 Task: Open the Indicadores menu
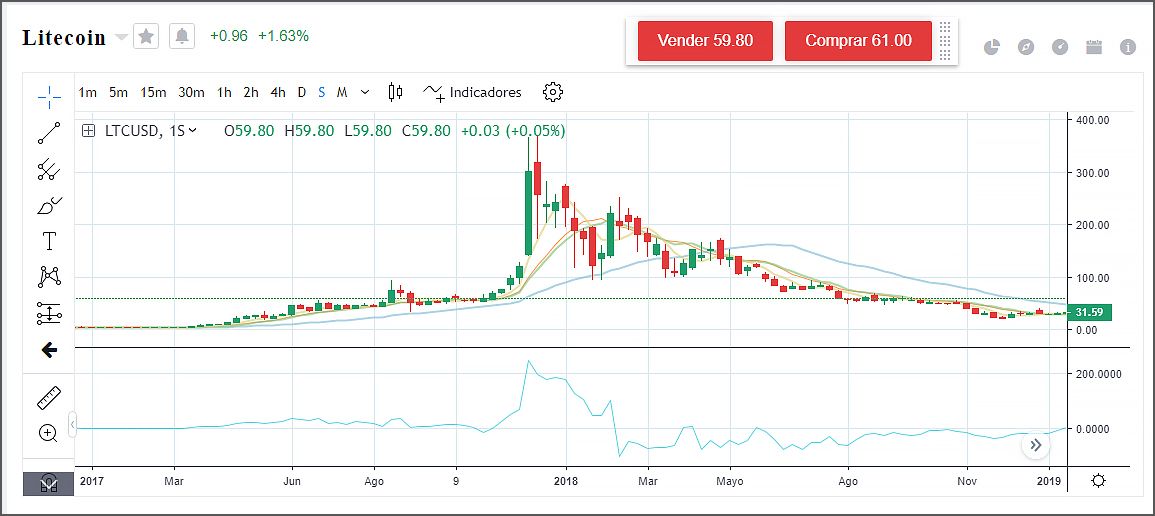point(473,92)
